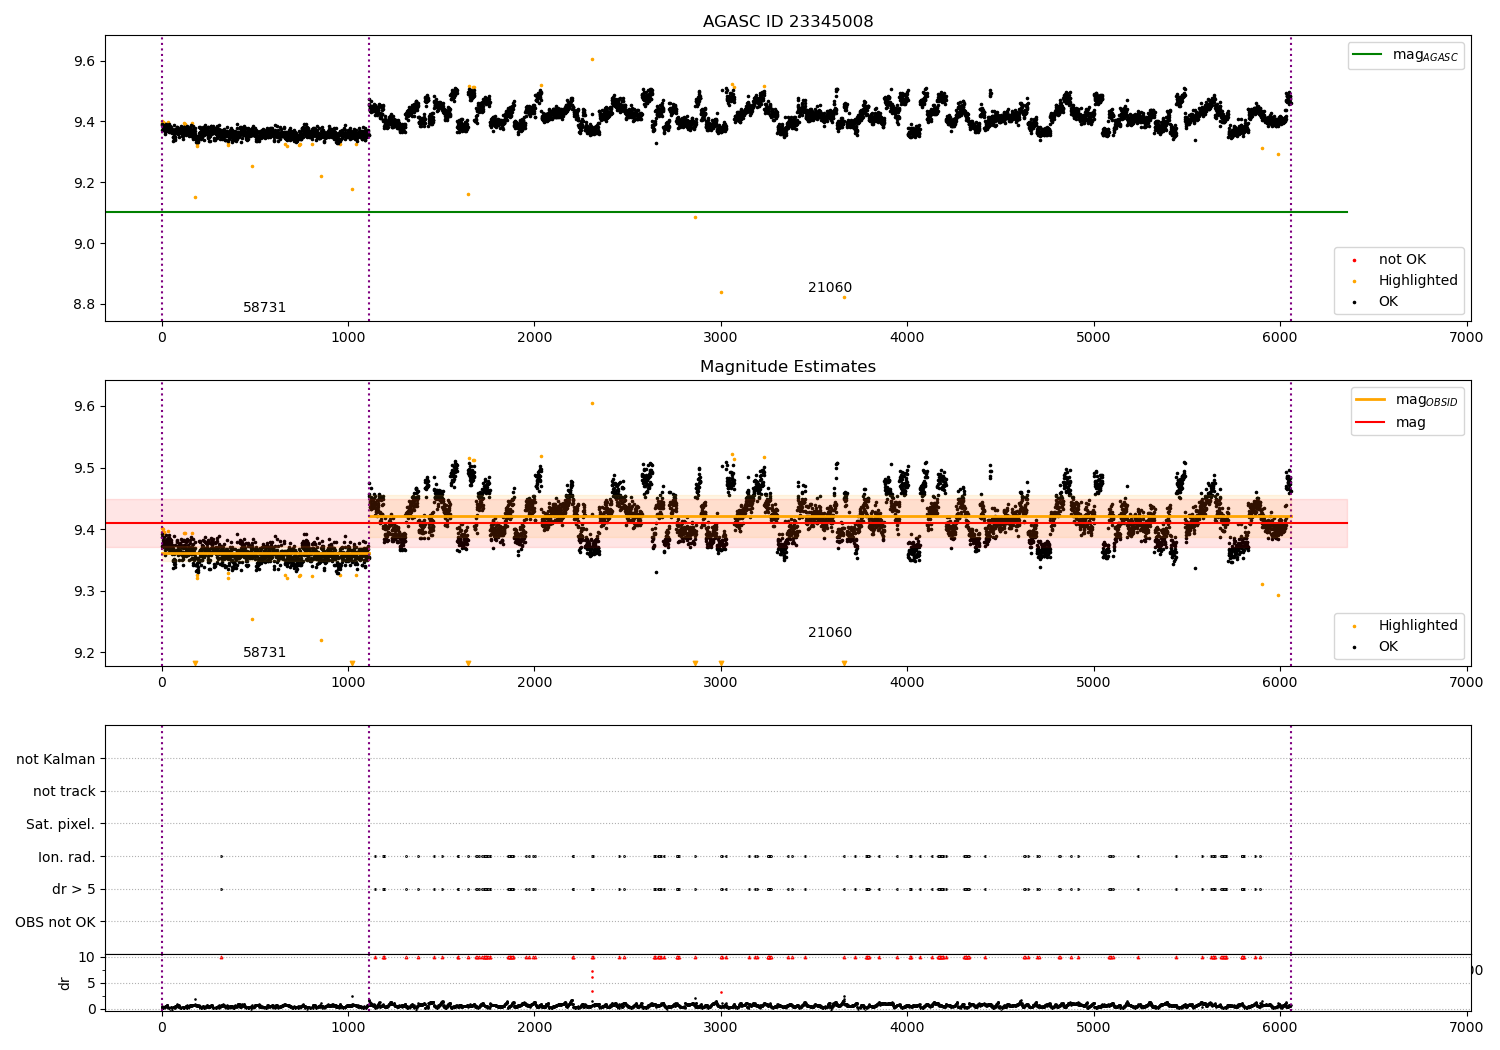The image size is (1500, 1050).
Task: Click the '5' tick on the dr axis
Action: (92, 983)
